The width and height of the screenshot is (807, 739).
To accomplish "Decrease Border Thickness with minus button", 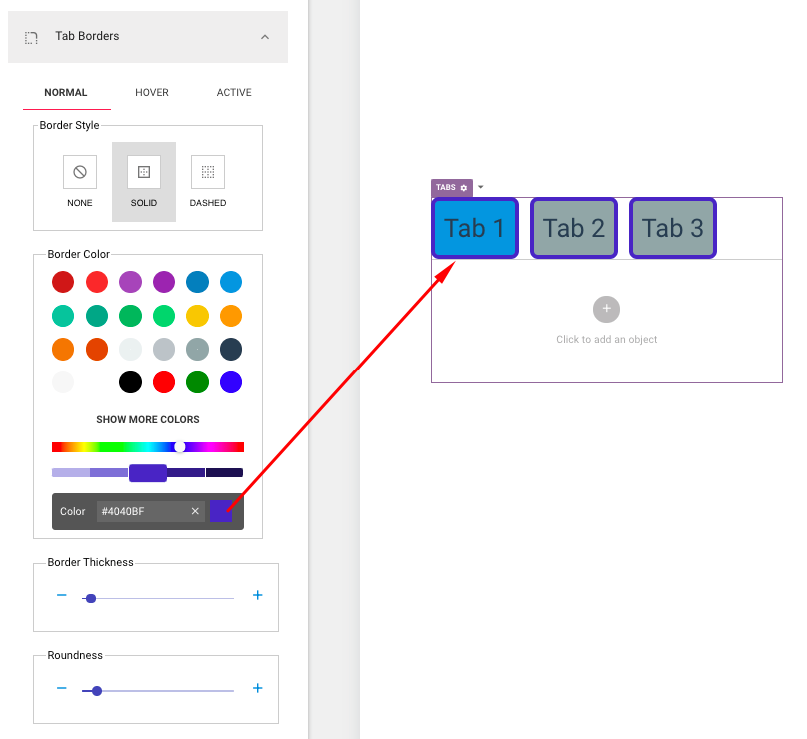I will 62,595.
